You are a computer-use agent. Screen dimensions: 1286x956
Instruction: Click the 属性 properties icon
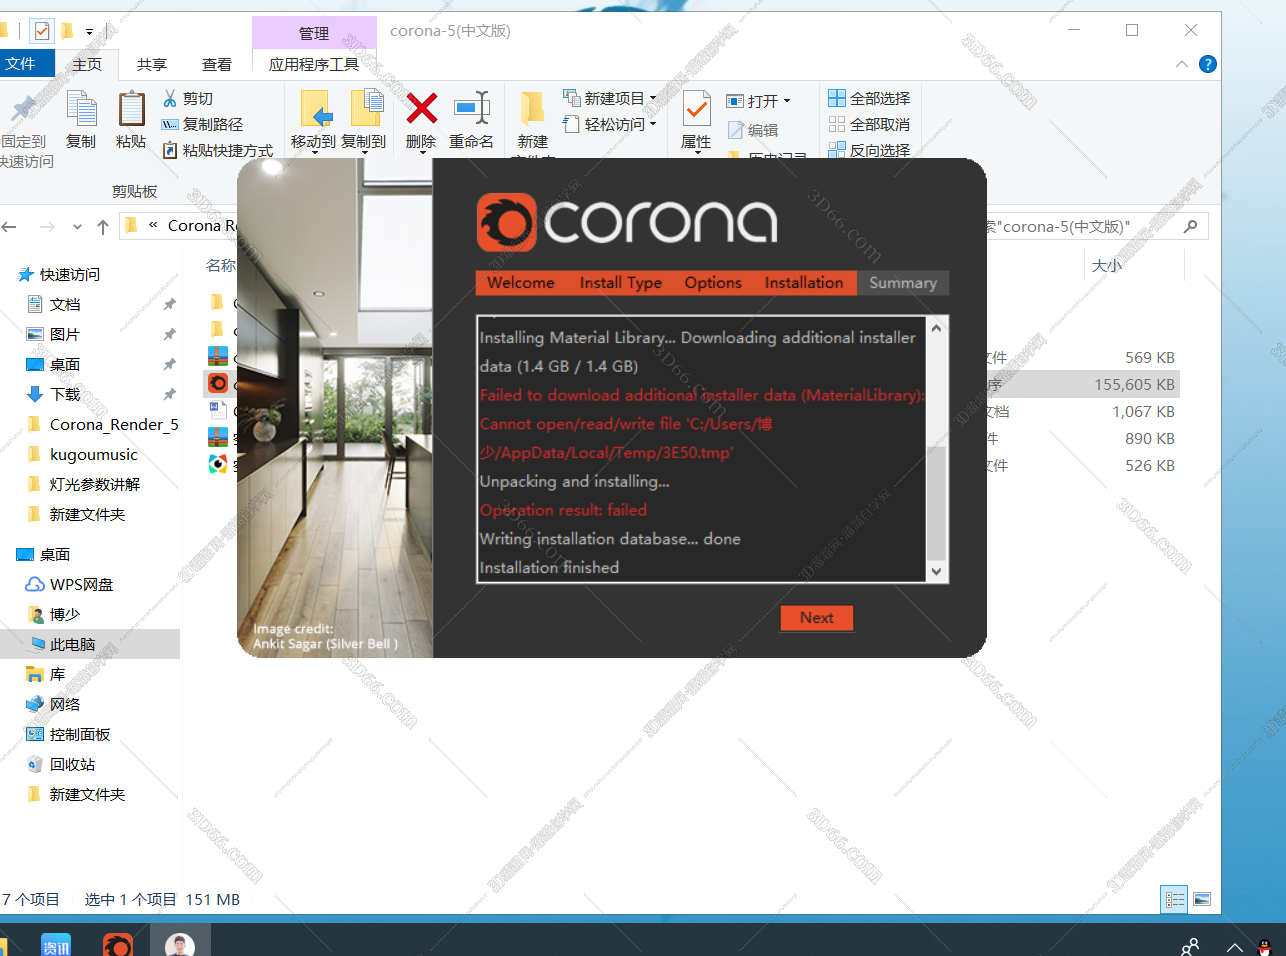pos(696,109)
